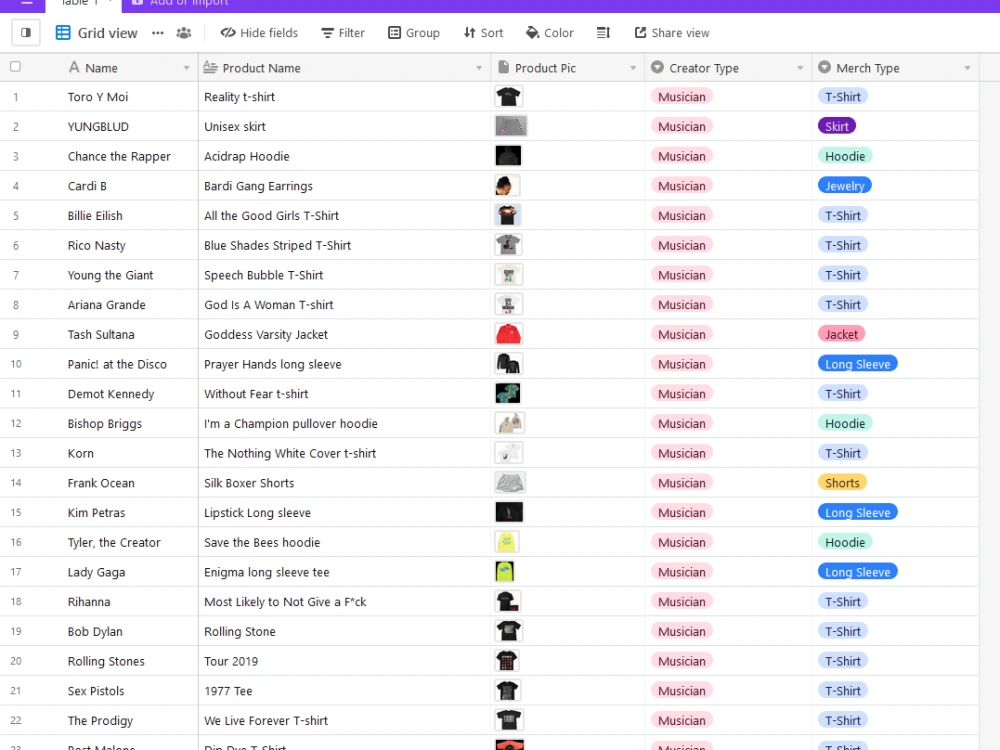Click Share view
Screen dimensions: 1000x750
tap(672, 33)
